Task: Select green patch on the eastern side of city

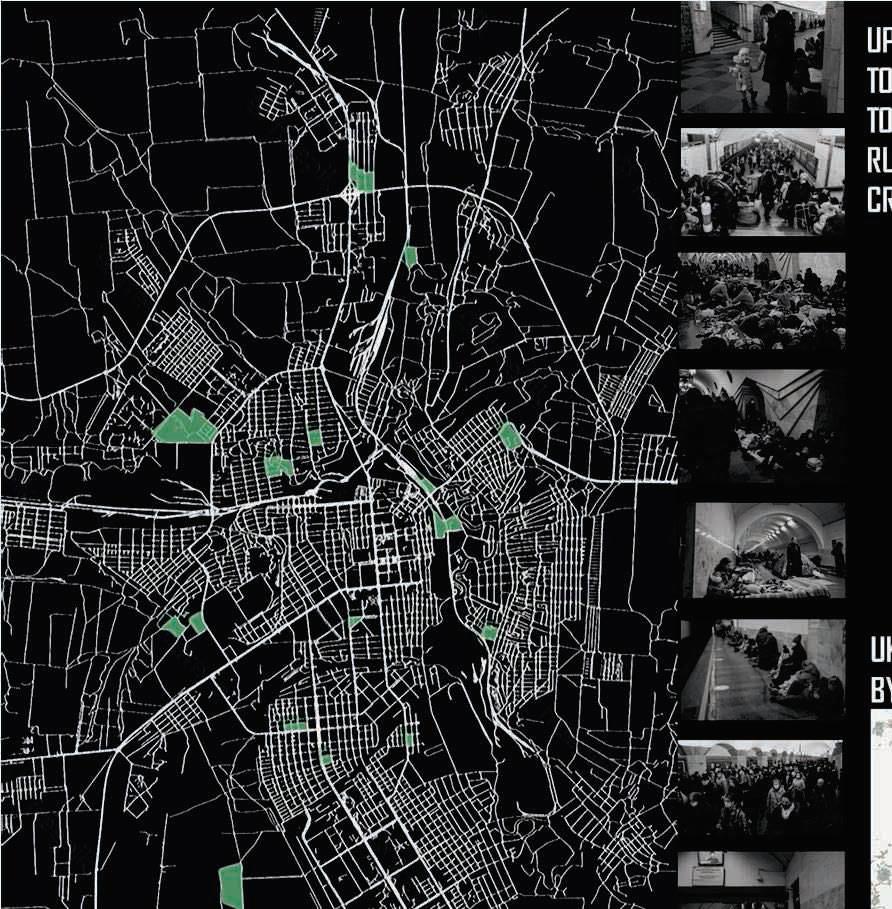Action: [x=510, y=435]
